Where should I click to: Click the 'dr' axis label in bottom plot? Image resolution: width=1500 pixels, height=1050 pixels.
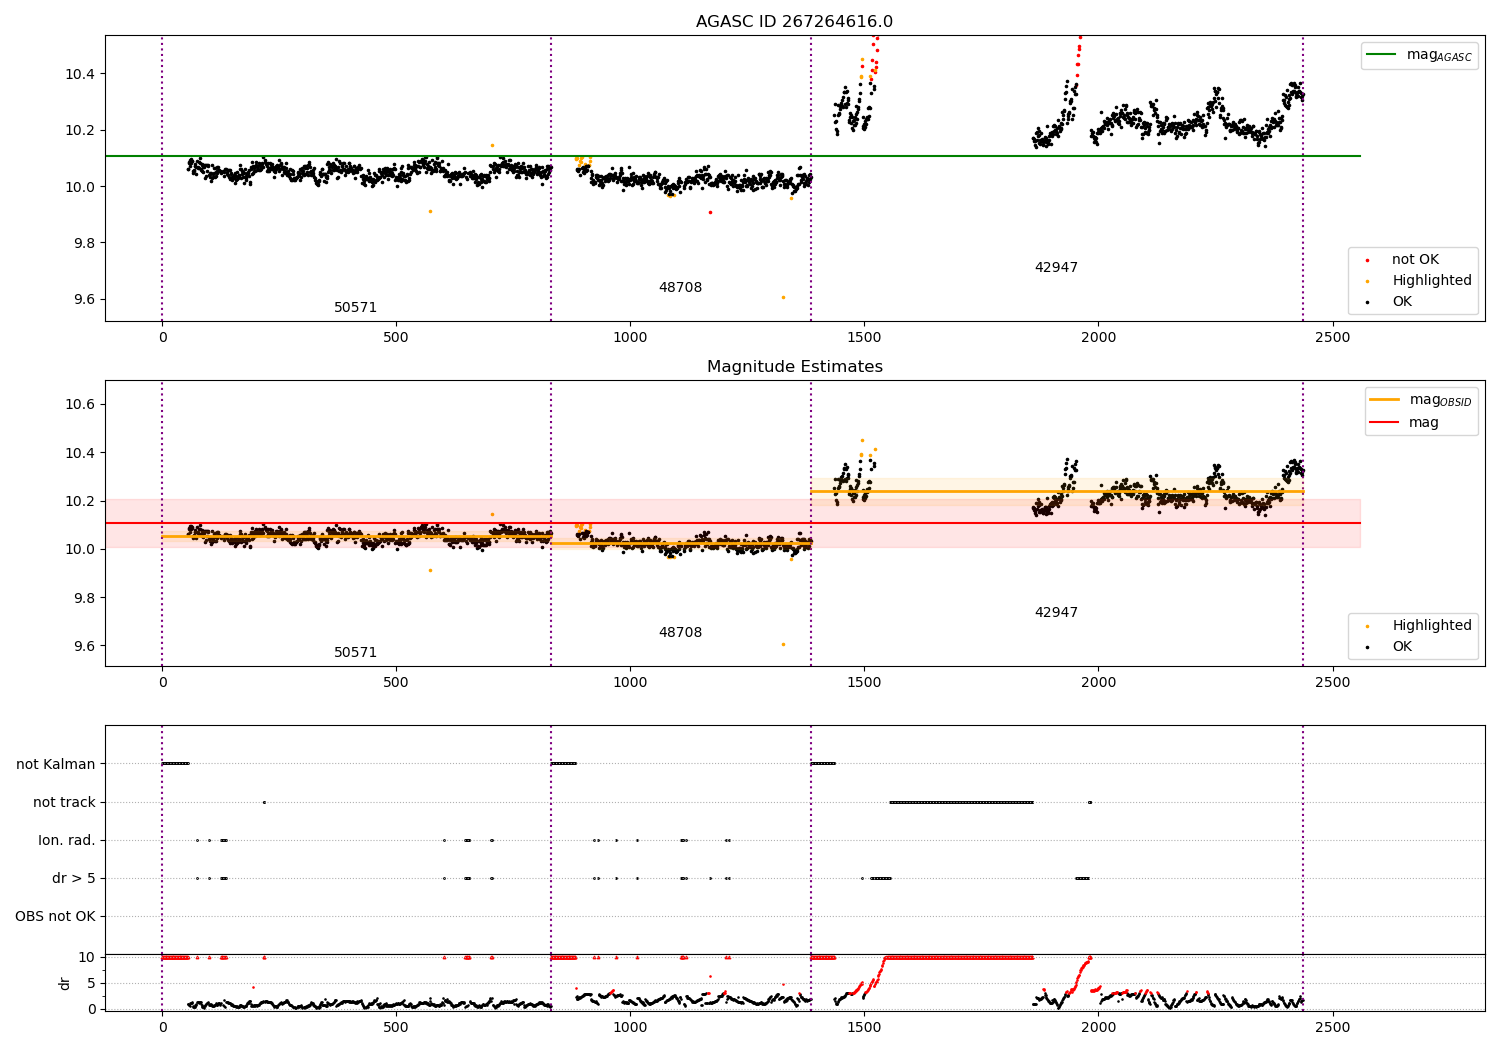point(65,983)
